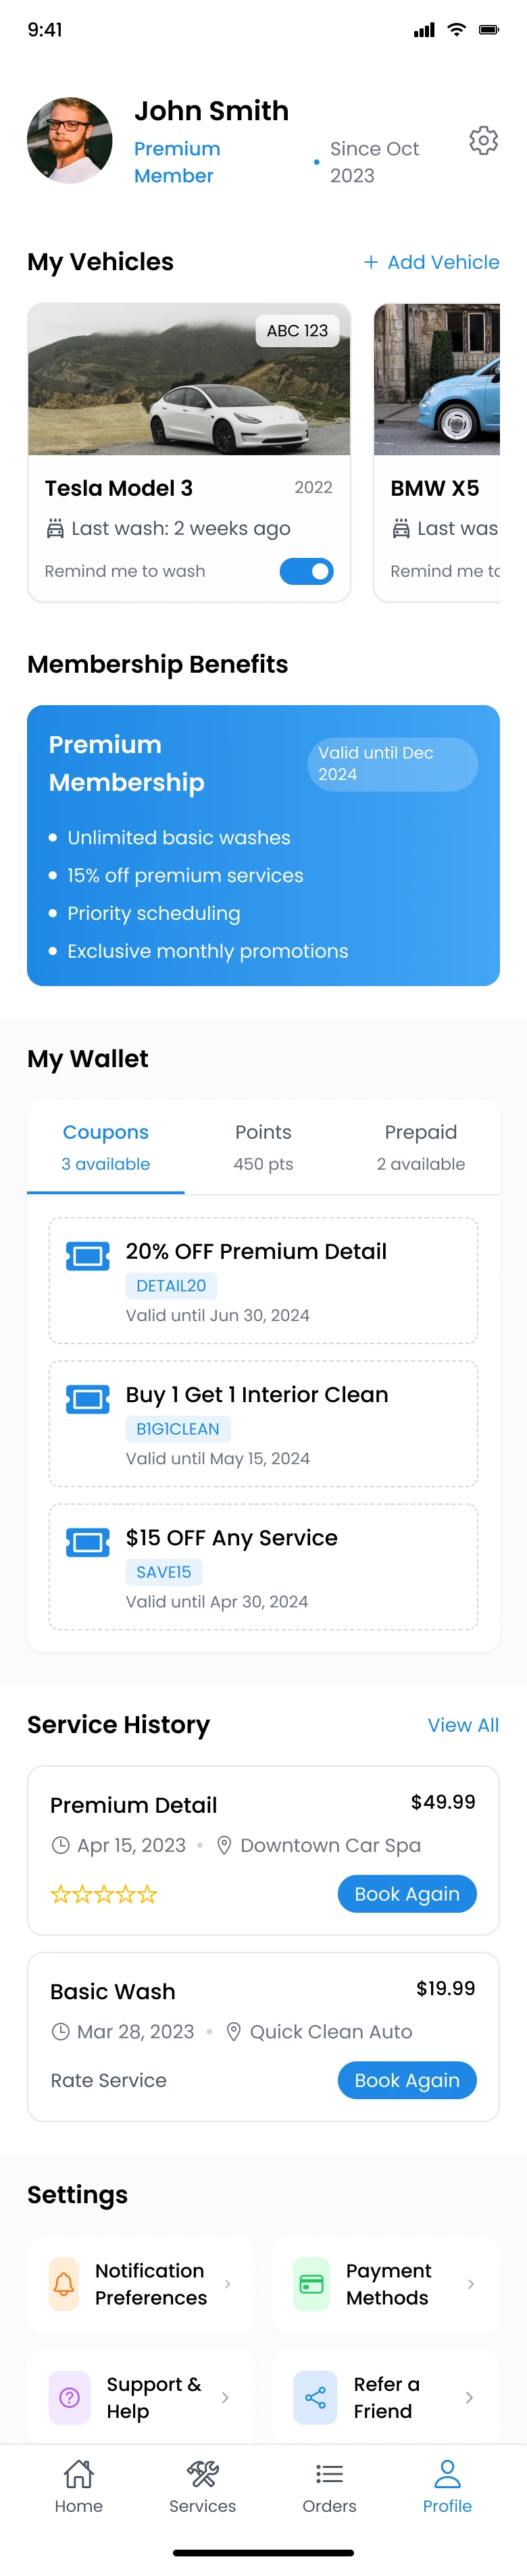
Task: Expand Notification Preferences chevron
Action: (228, 2284)
